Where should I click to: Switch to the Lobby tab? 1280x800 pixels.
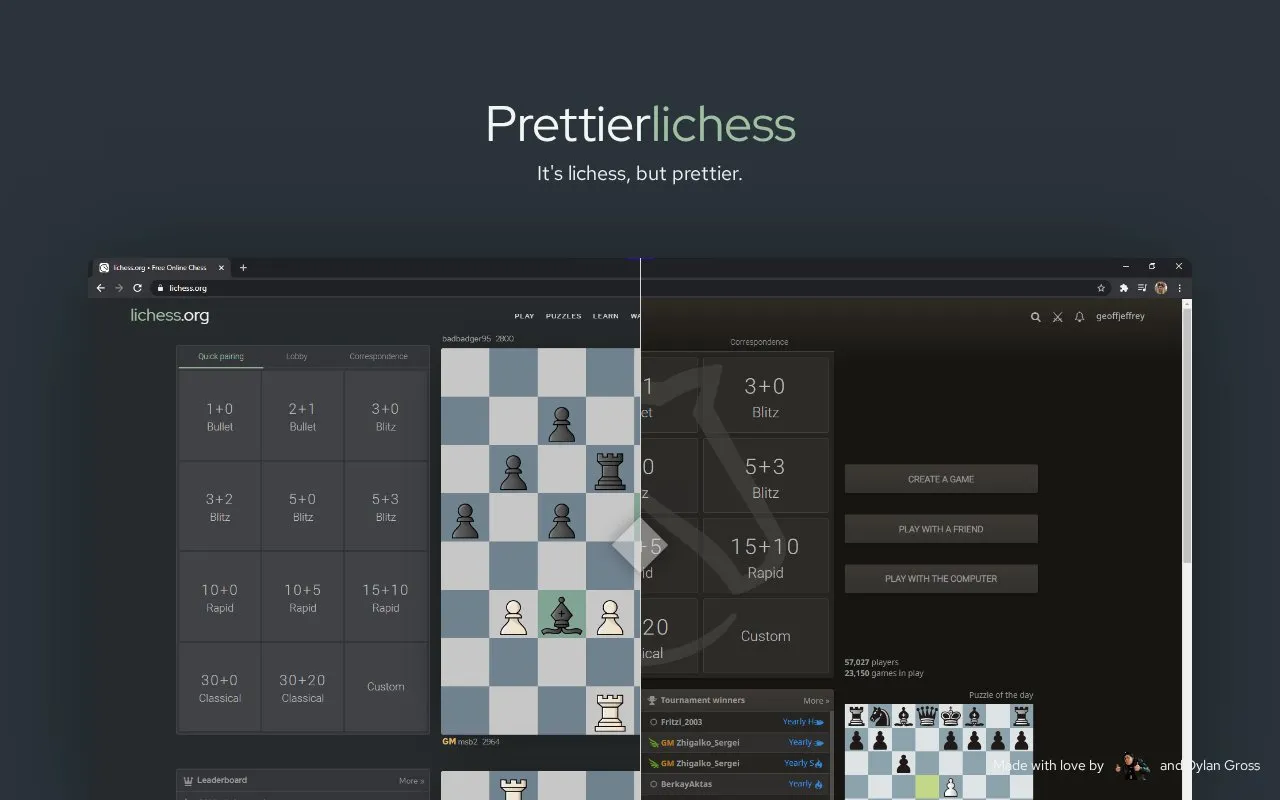point(297,356)
